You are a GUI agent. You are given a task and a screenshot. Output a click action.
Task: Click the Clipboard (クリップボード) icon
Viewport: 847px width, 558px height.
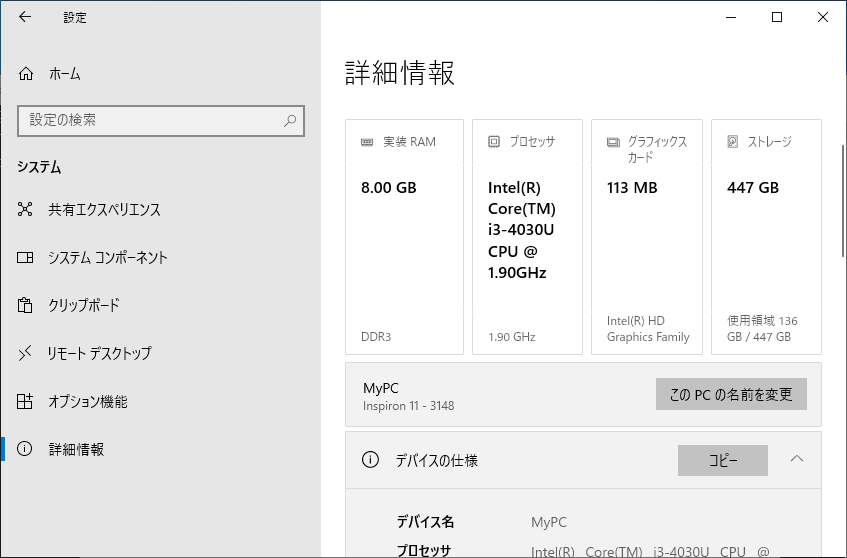click(26, 306)
